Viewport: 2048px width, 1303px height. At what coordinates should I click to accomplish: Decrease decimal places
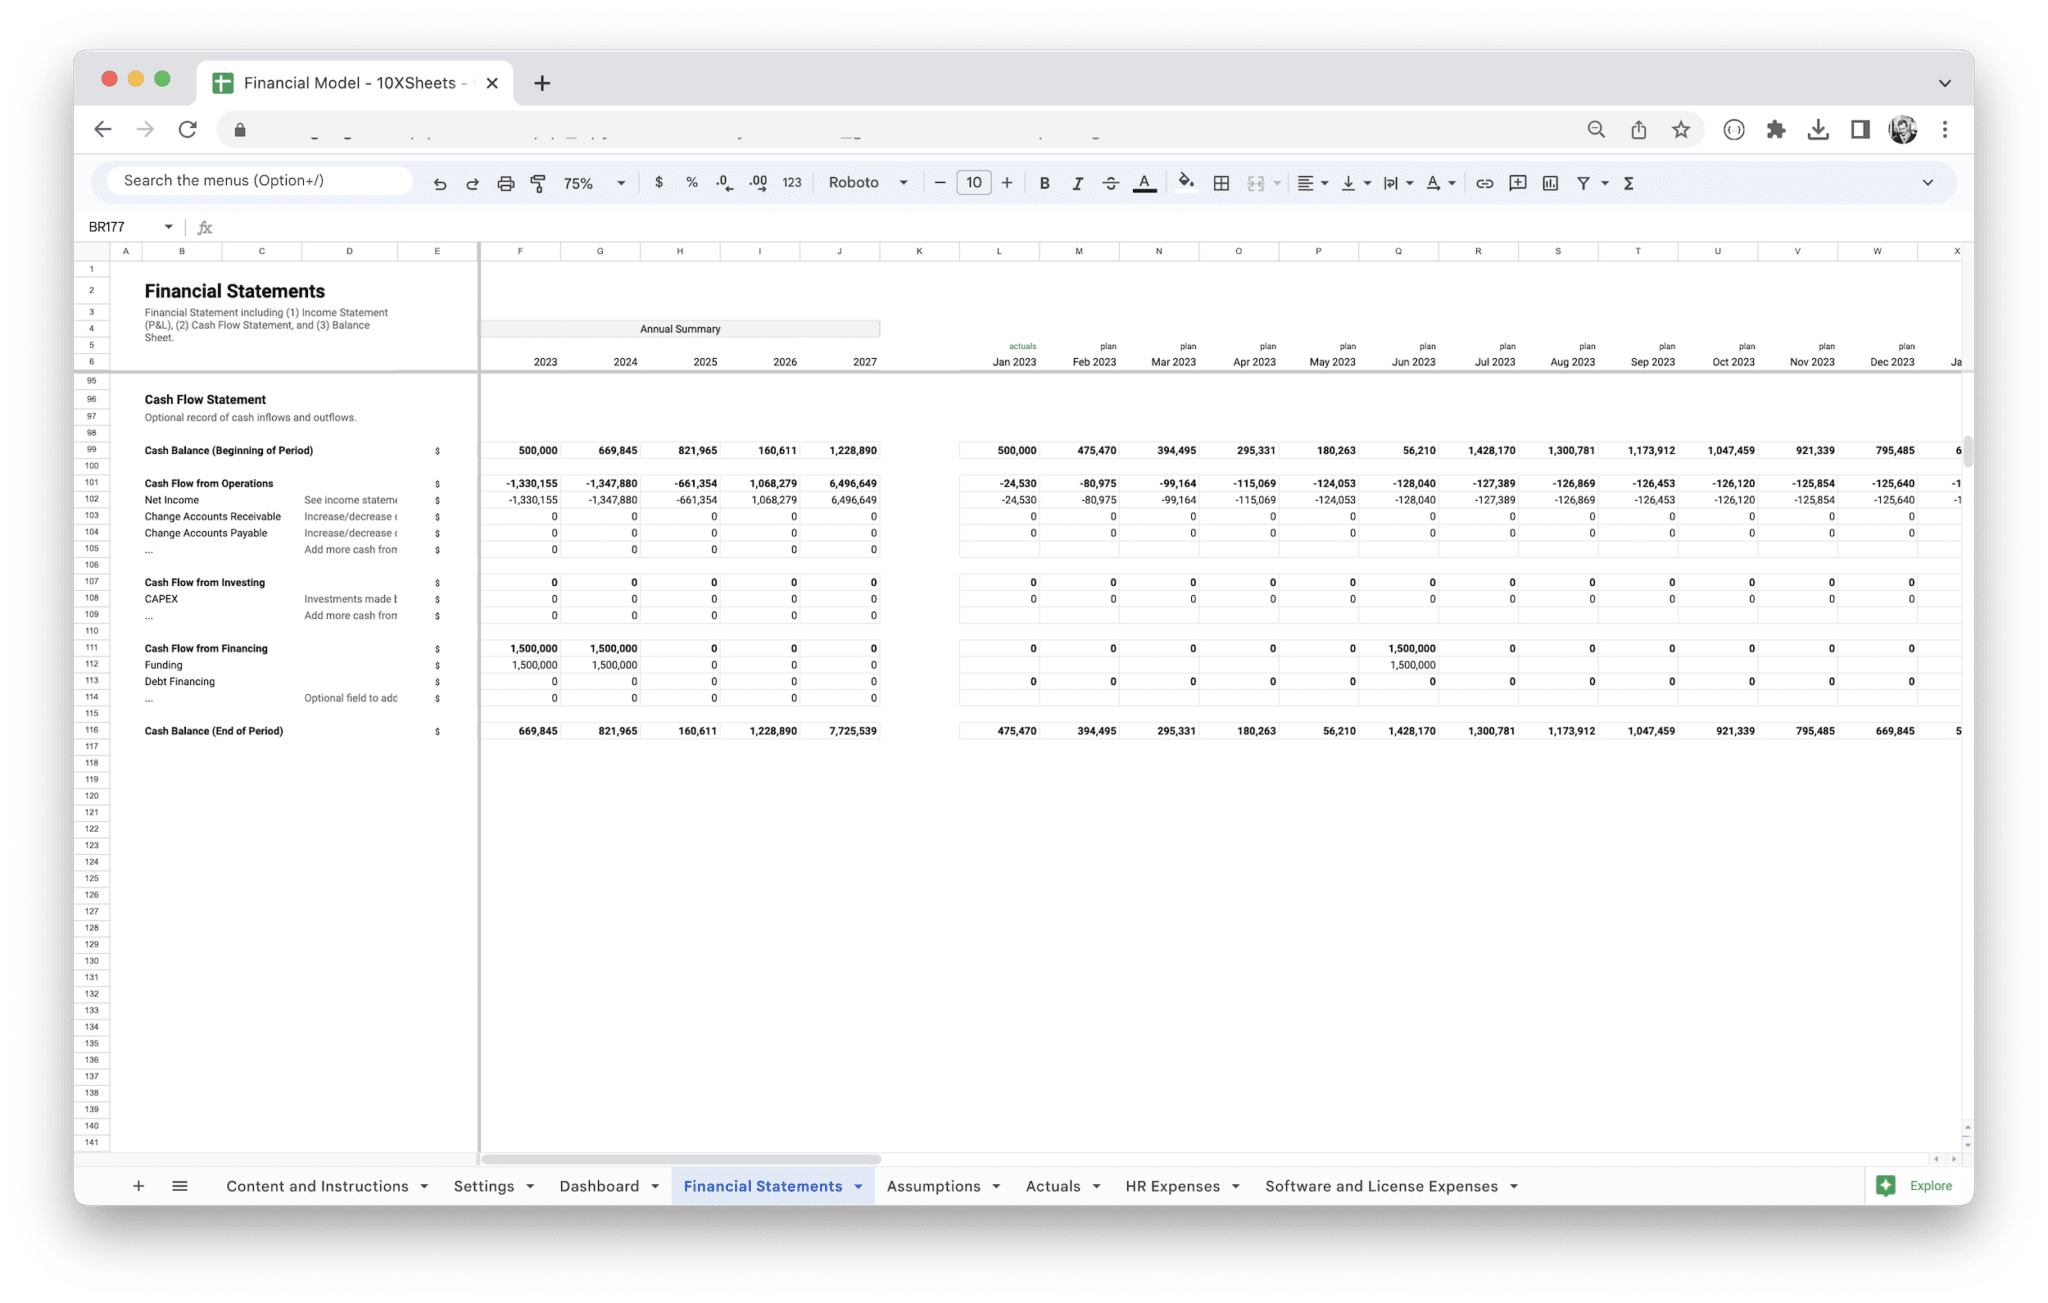click(x=723, y=182)
